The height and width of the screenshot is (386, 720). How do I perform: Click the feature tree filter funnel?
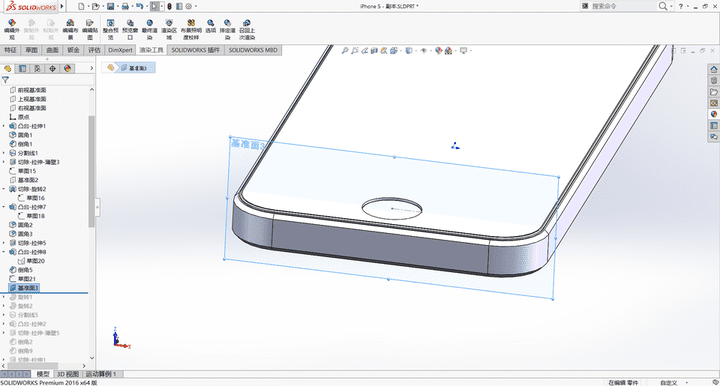pos(6,80)
